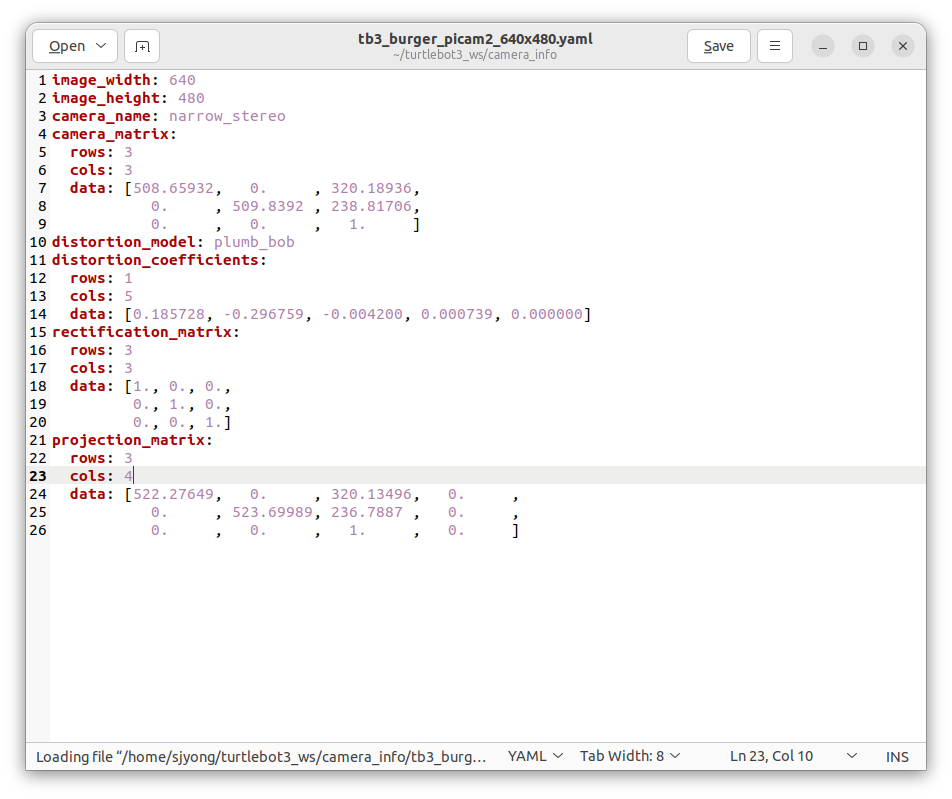Click the distortion_coefficients key

[x=155, y=260]
